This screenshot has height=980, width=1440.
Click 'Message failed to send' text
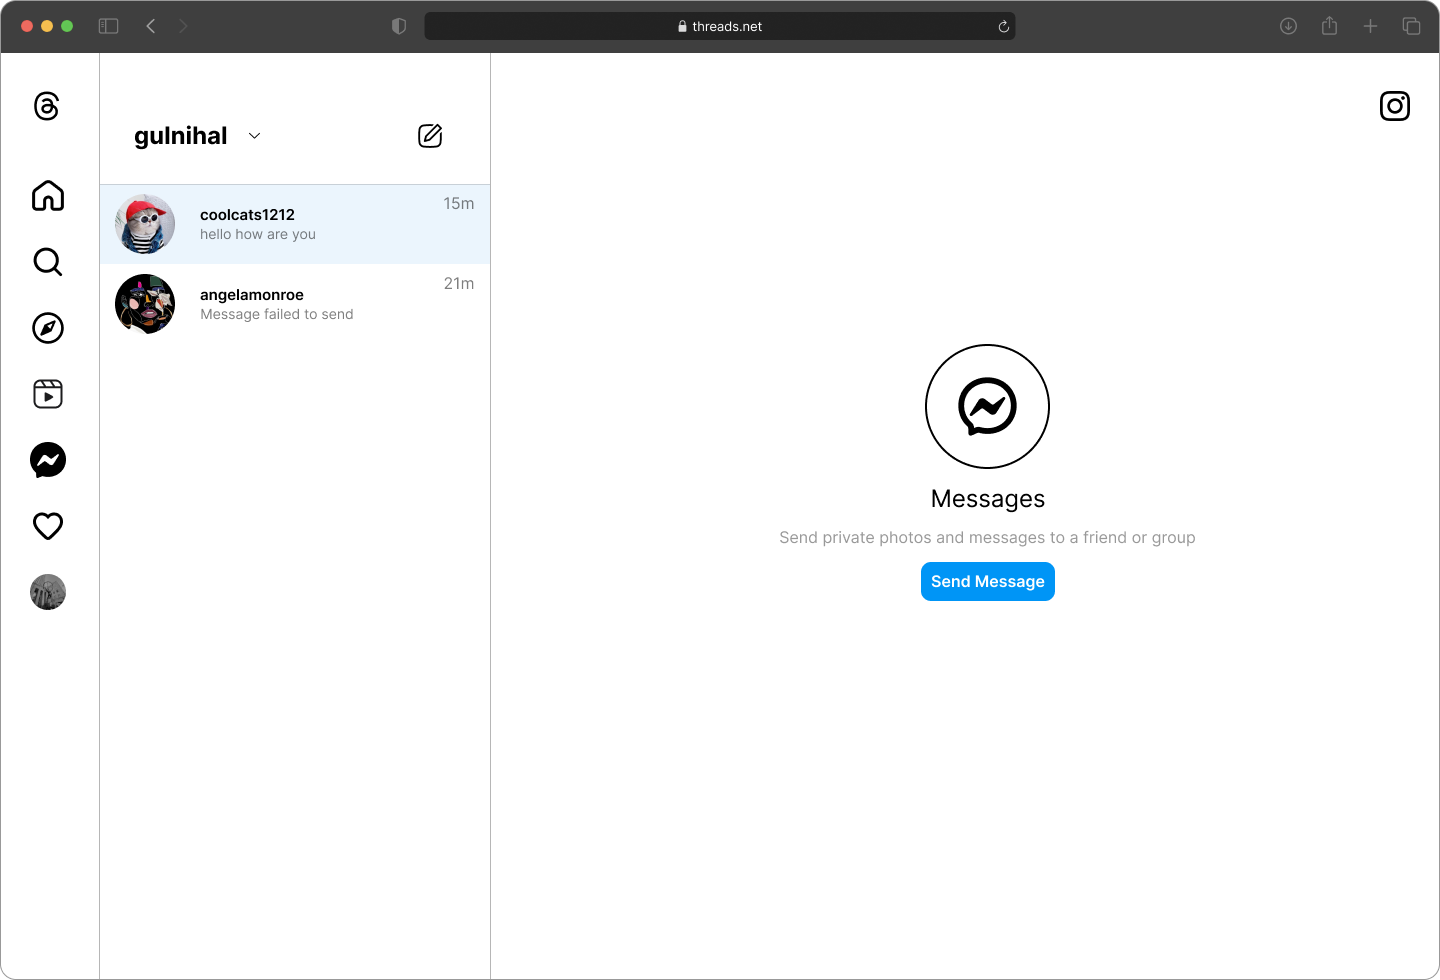(277, 314)
